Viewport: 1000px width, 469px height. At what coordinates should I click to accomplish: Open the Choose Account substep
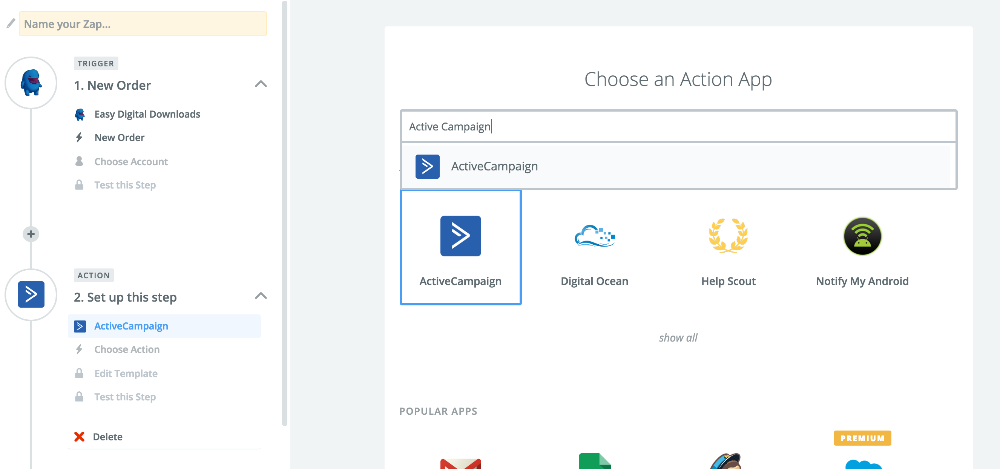[131, 161]
